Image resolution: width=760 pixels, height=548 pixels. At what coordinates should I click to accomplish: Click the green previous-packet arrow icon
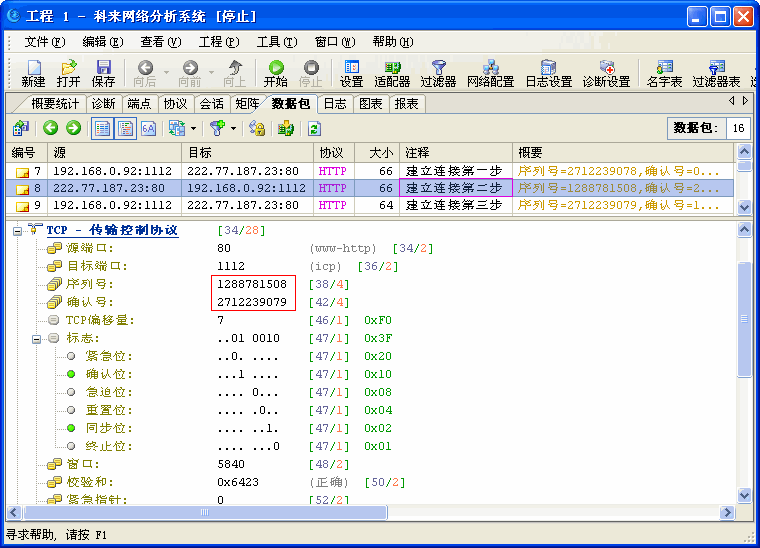pos(50,128)
